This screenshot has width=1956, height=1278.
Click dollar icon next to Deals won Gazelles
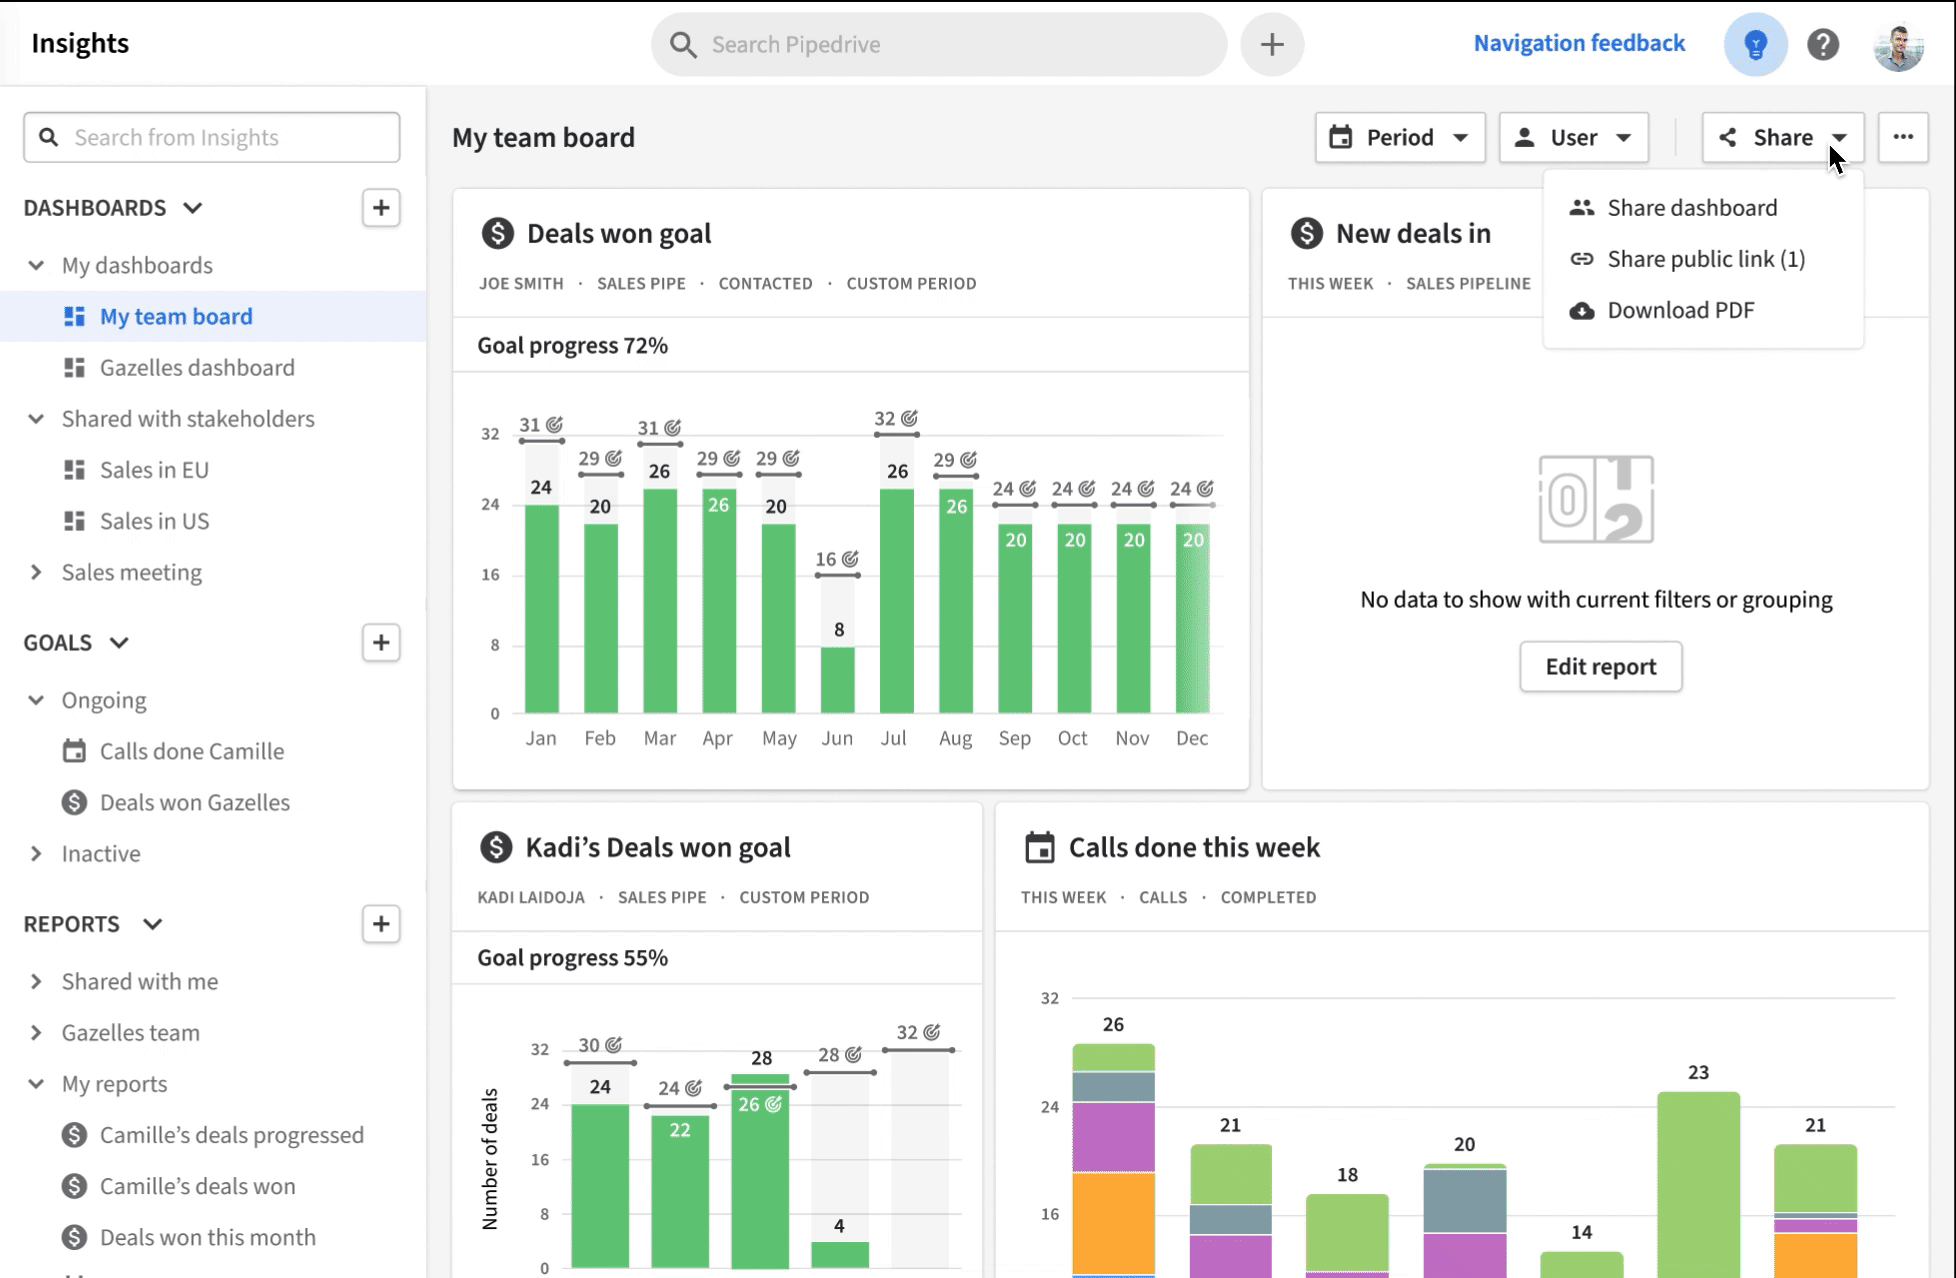coord(74,802)
